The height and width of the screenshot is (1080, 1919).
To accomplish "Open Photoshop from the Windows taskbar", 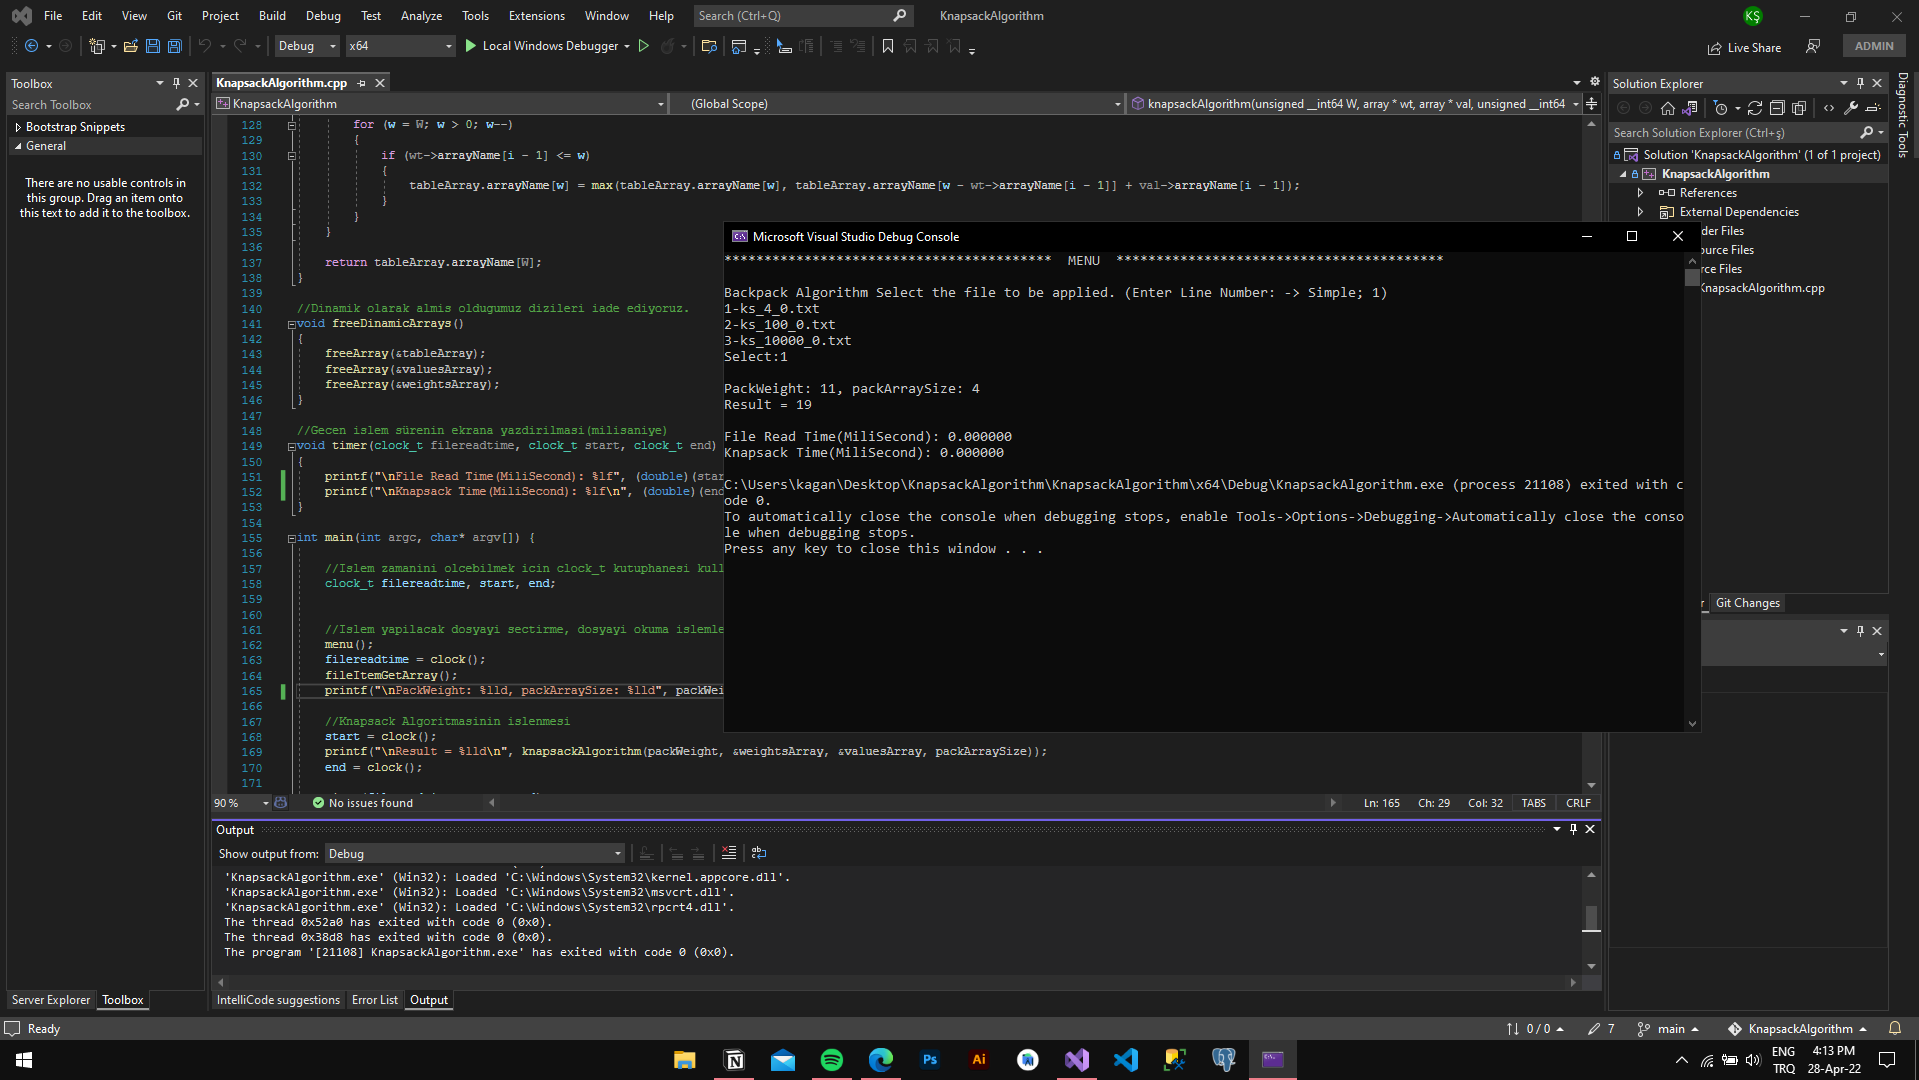I will 930,1060.
